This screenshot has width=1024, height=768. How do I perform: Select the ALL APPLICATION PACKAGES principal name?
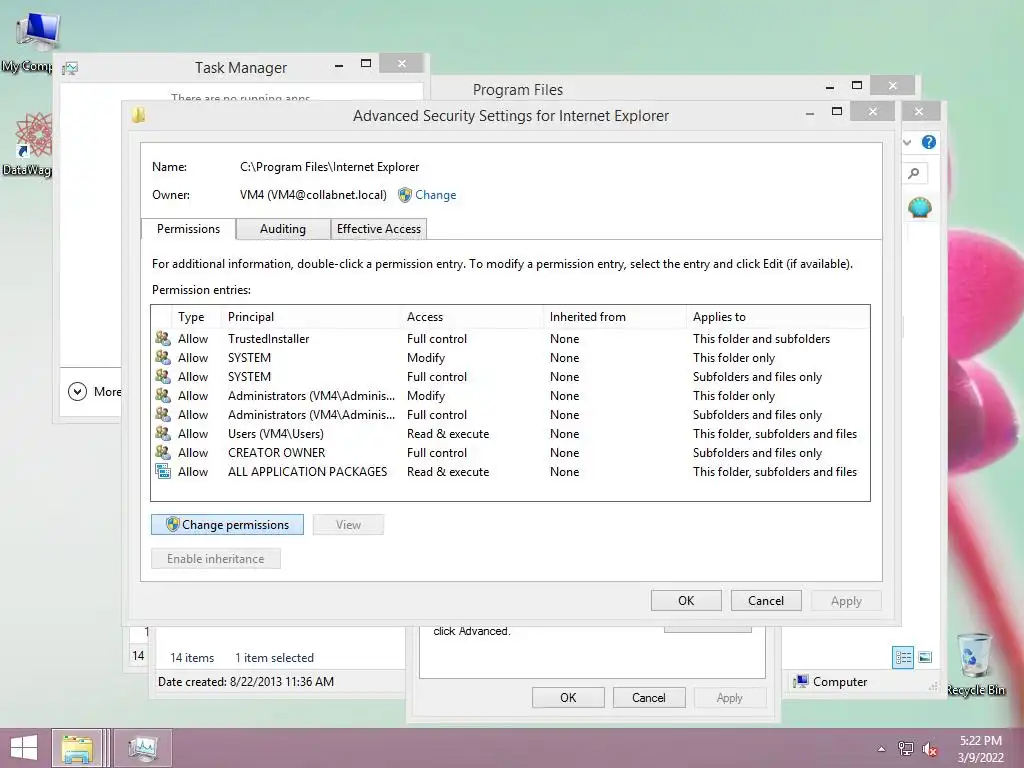pyautogui.click(x=308, y=471)
